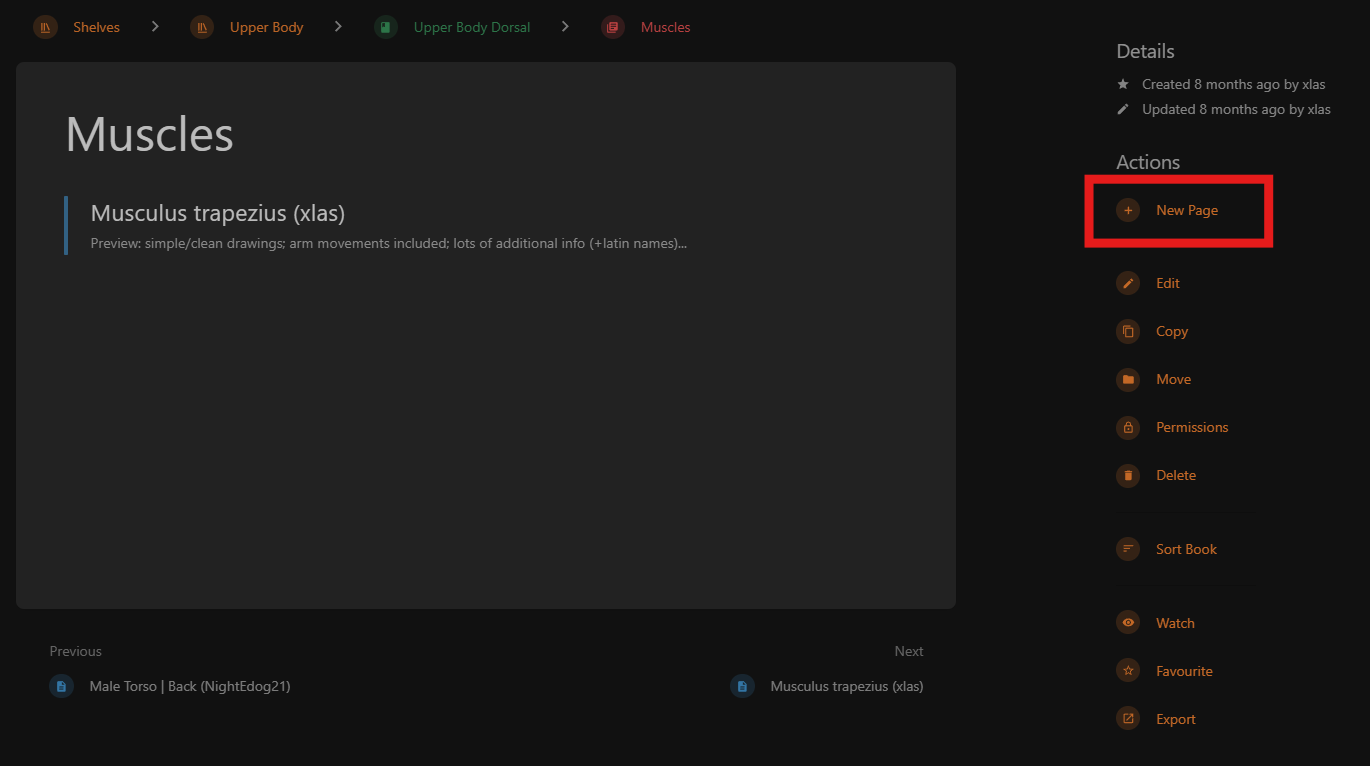Expand the chevron after Shelves breadcrumb

tap(155, 27)
